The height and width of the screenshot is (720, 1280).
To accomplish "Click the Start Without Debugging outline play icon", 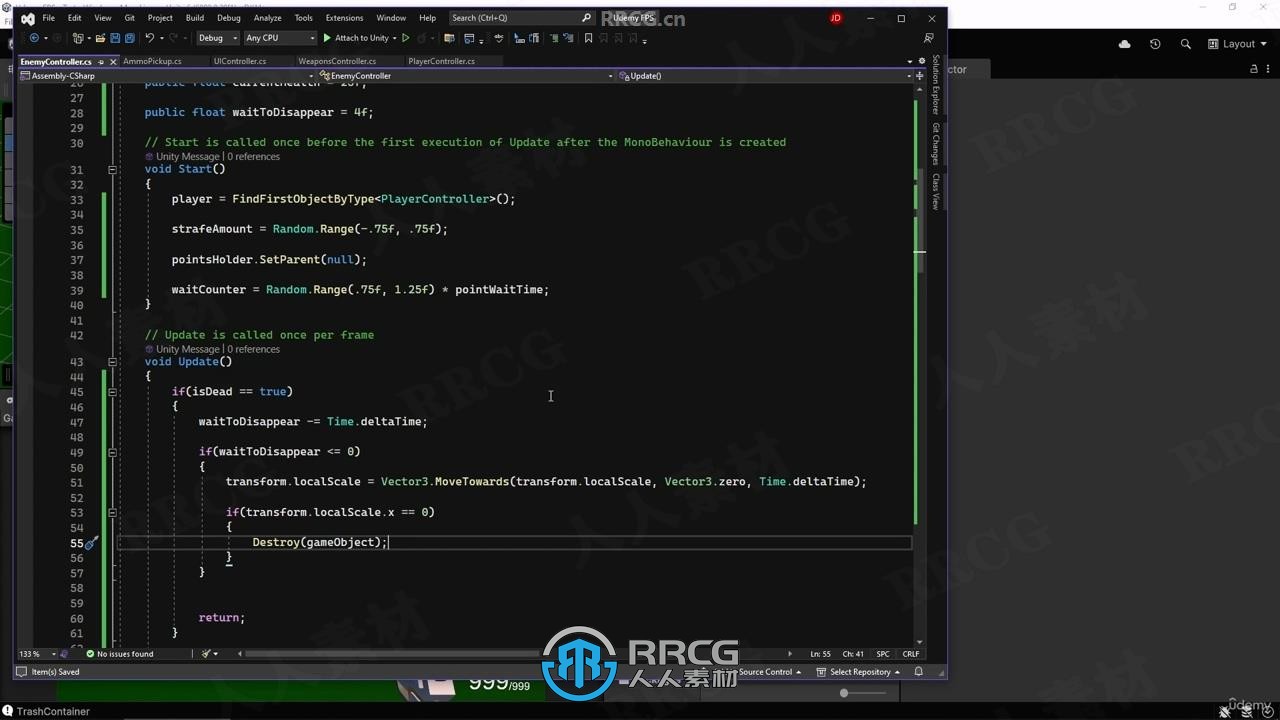I will click(x=405, y=38).
